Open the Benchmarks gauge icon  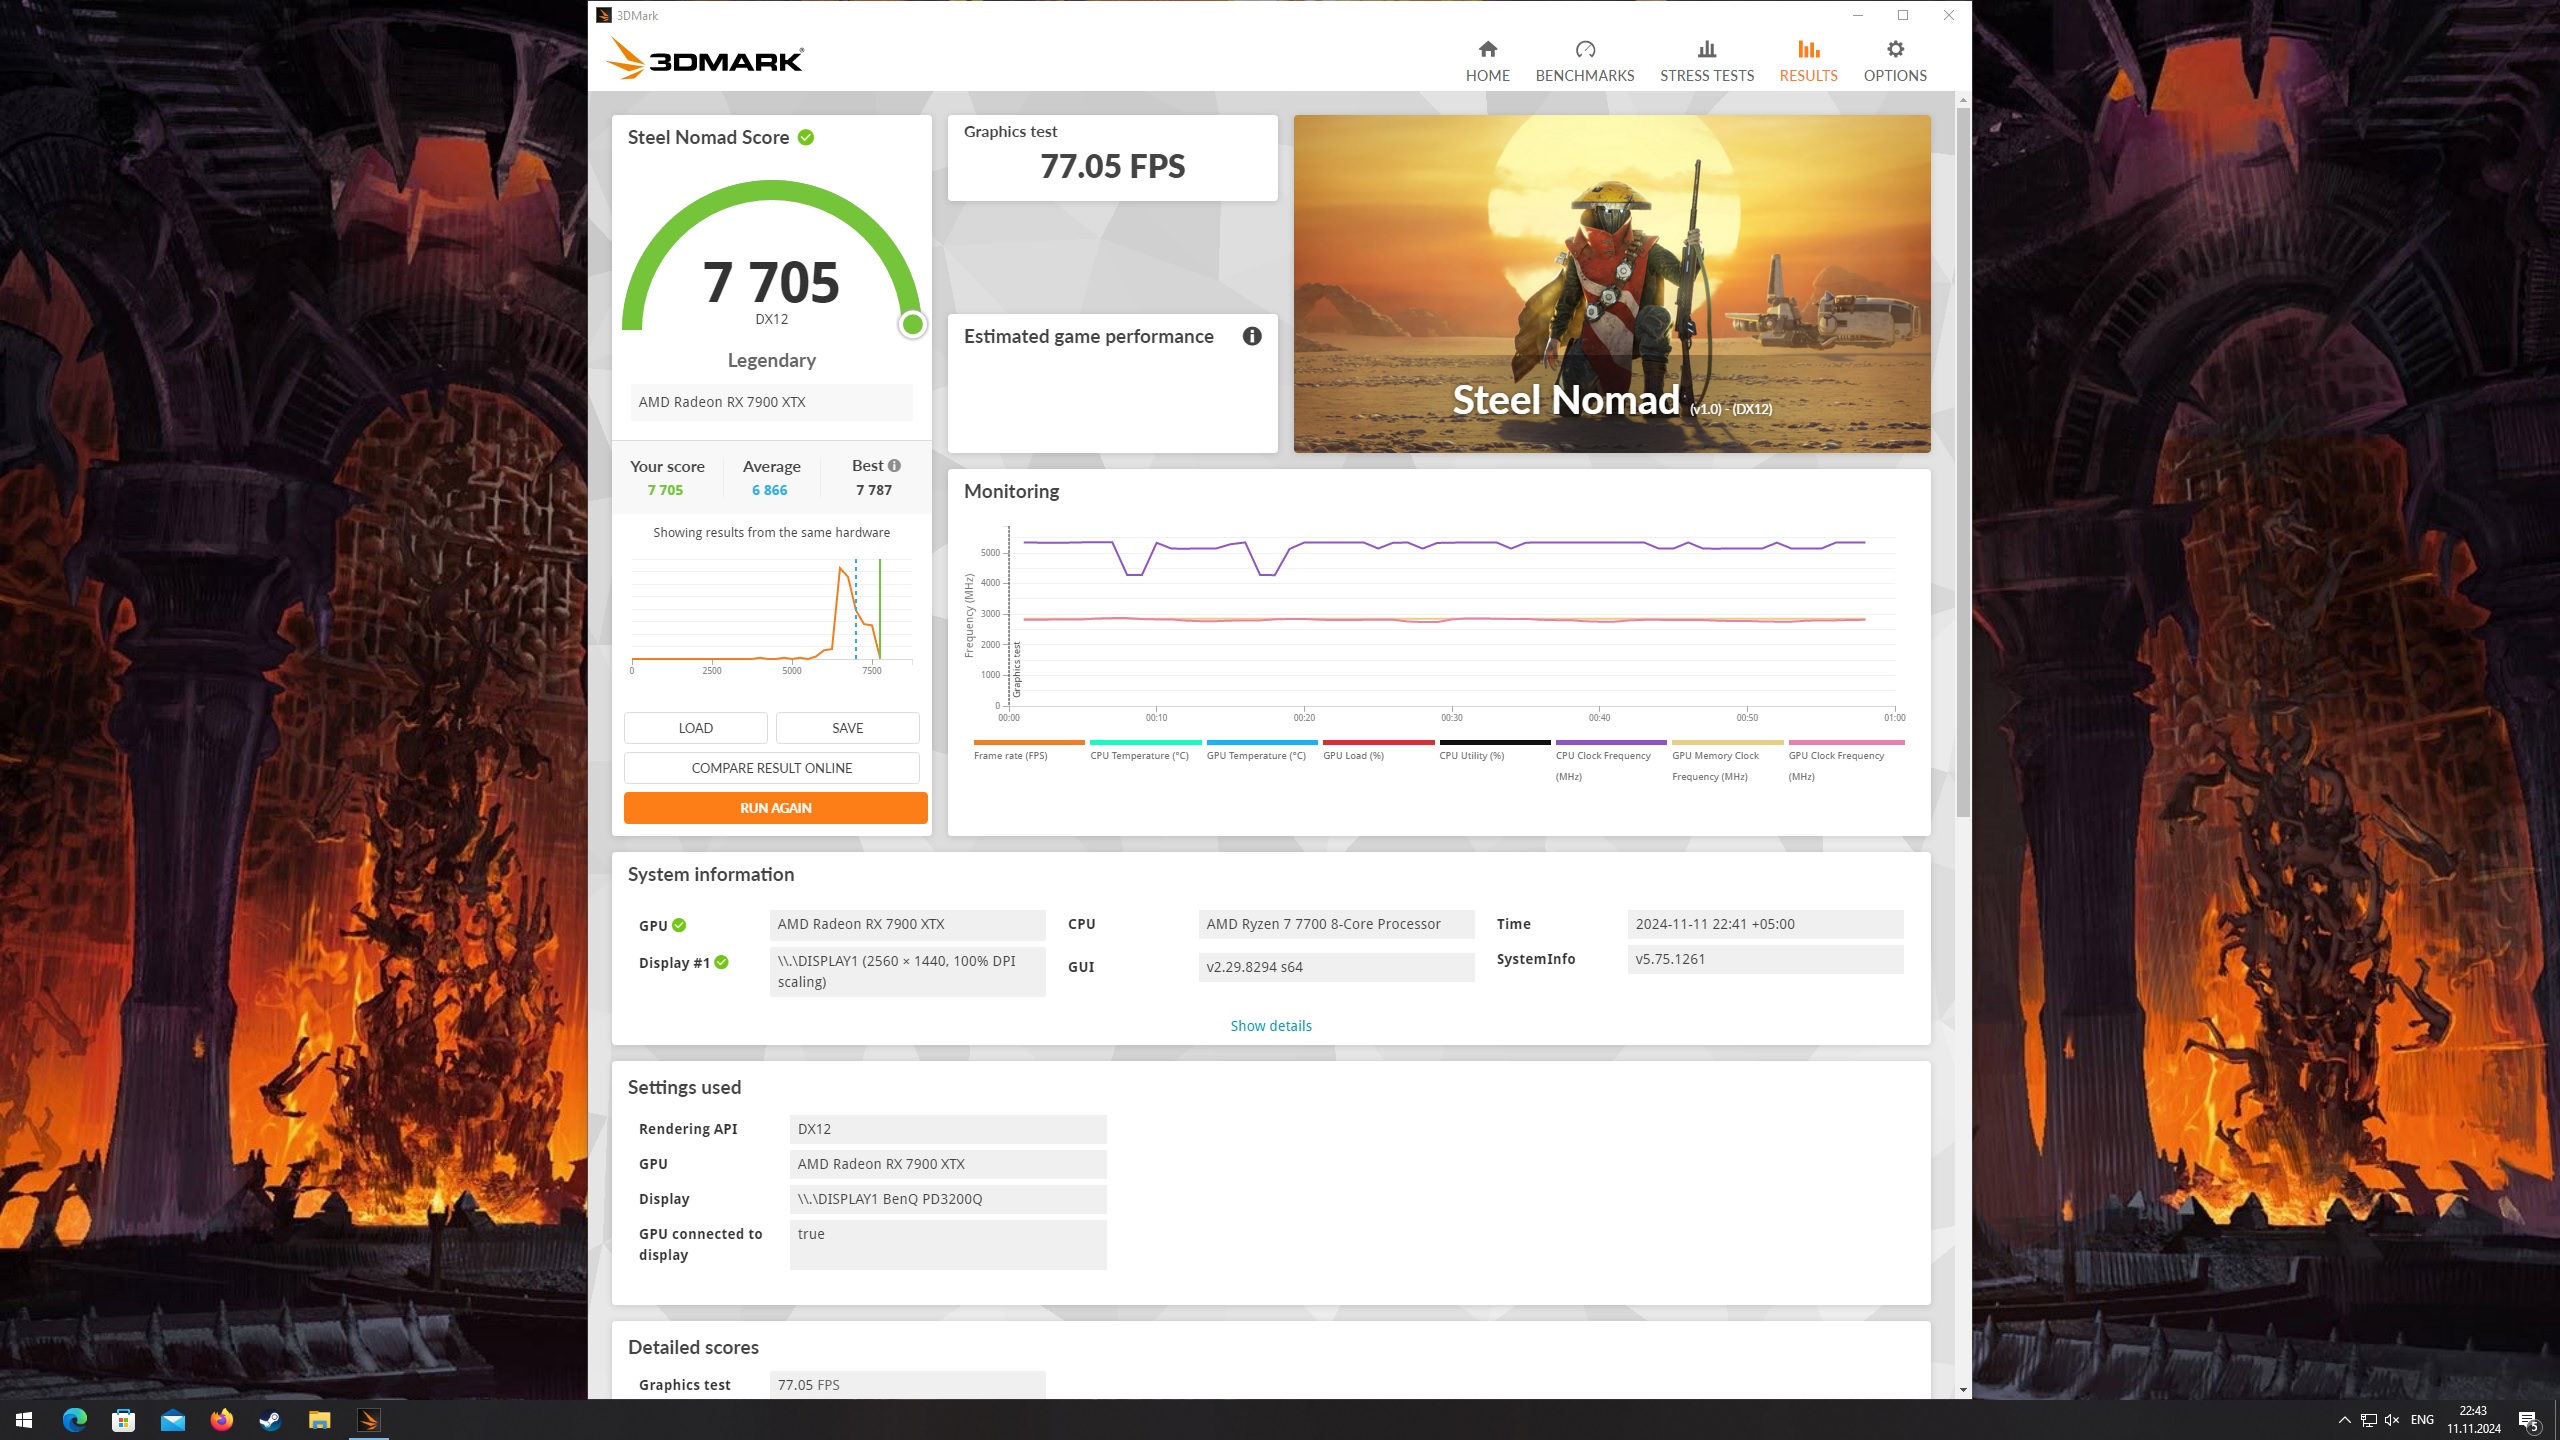point(1584,50)
